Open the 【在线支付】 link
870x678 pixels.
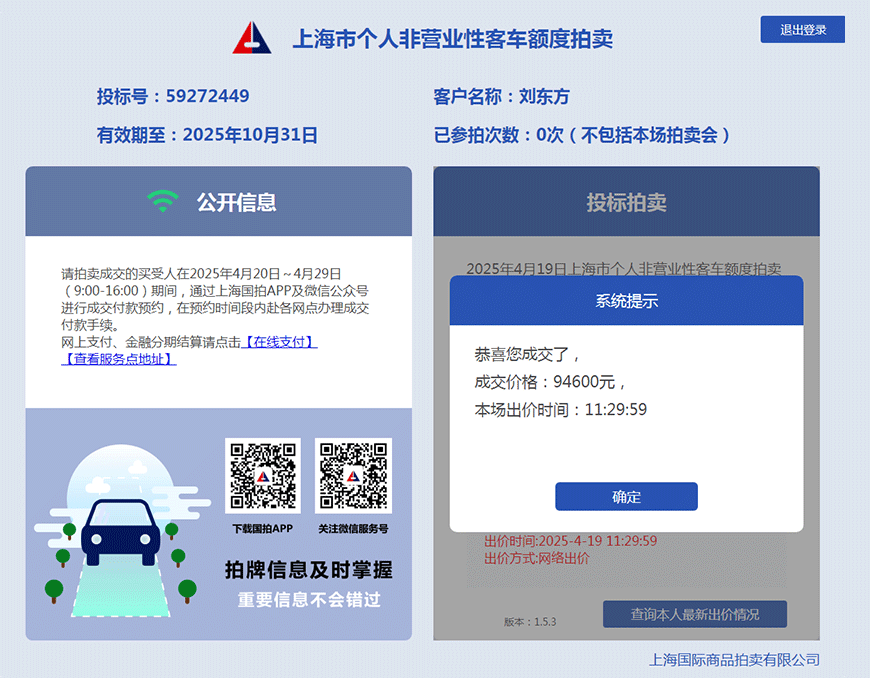pyautogui.click(x=280, y=342)
